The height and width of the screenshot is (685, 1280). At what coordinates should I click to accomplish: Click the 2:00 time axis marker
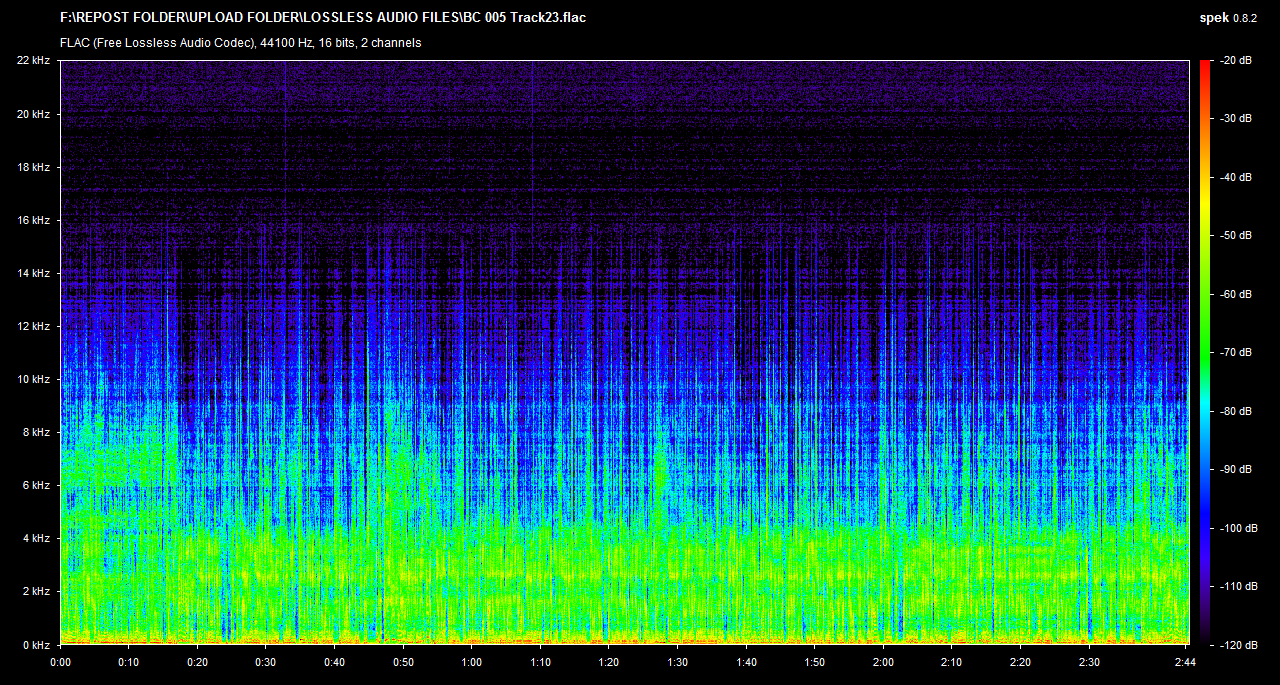pyautogui.click(x=883, y=662)
